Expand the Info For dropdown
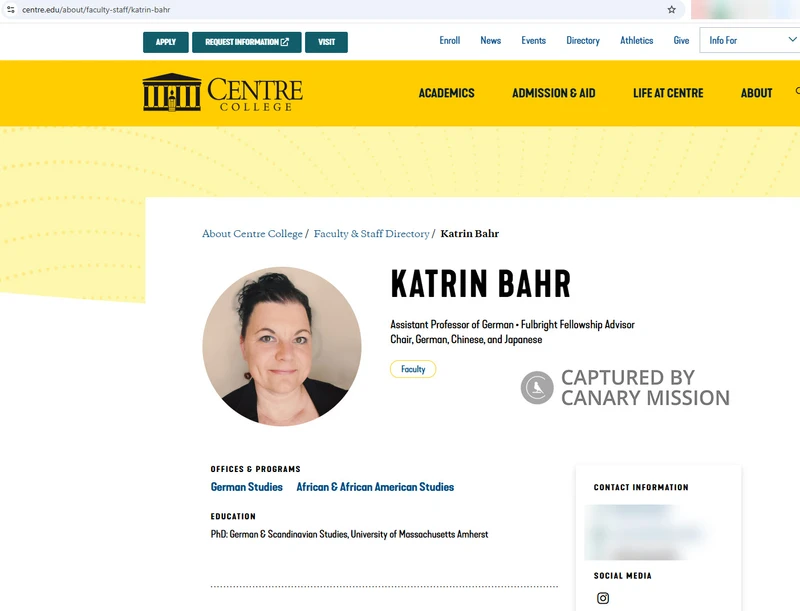This screenshot has width=800, height=611. coord(749,40)
